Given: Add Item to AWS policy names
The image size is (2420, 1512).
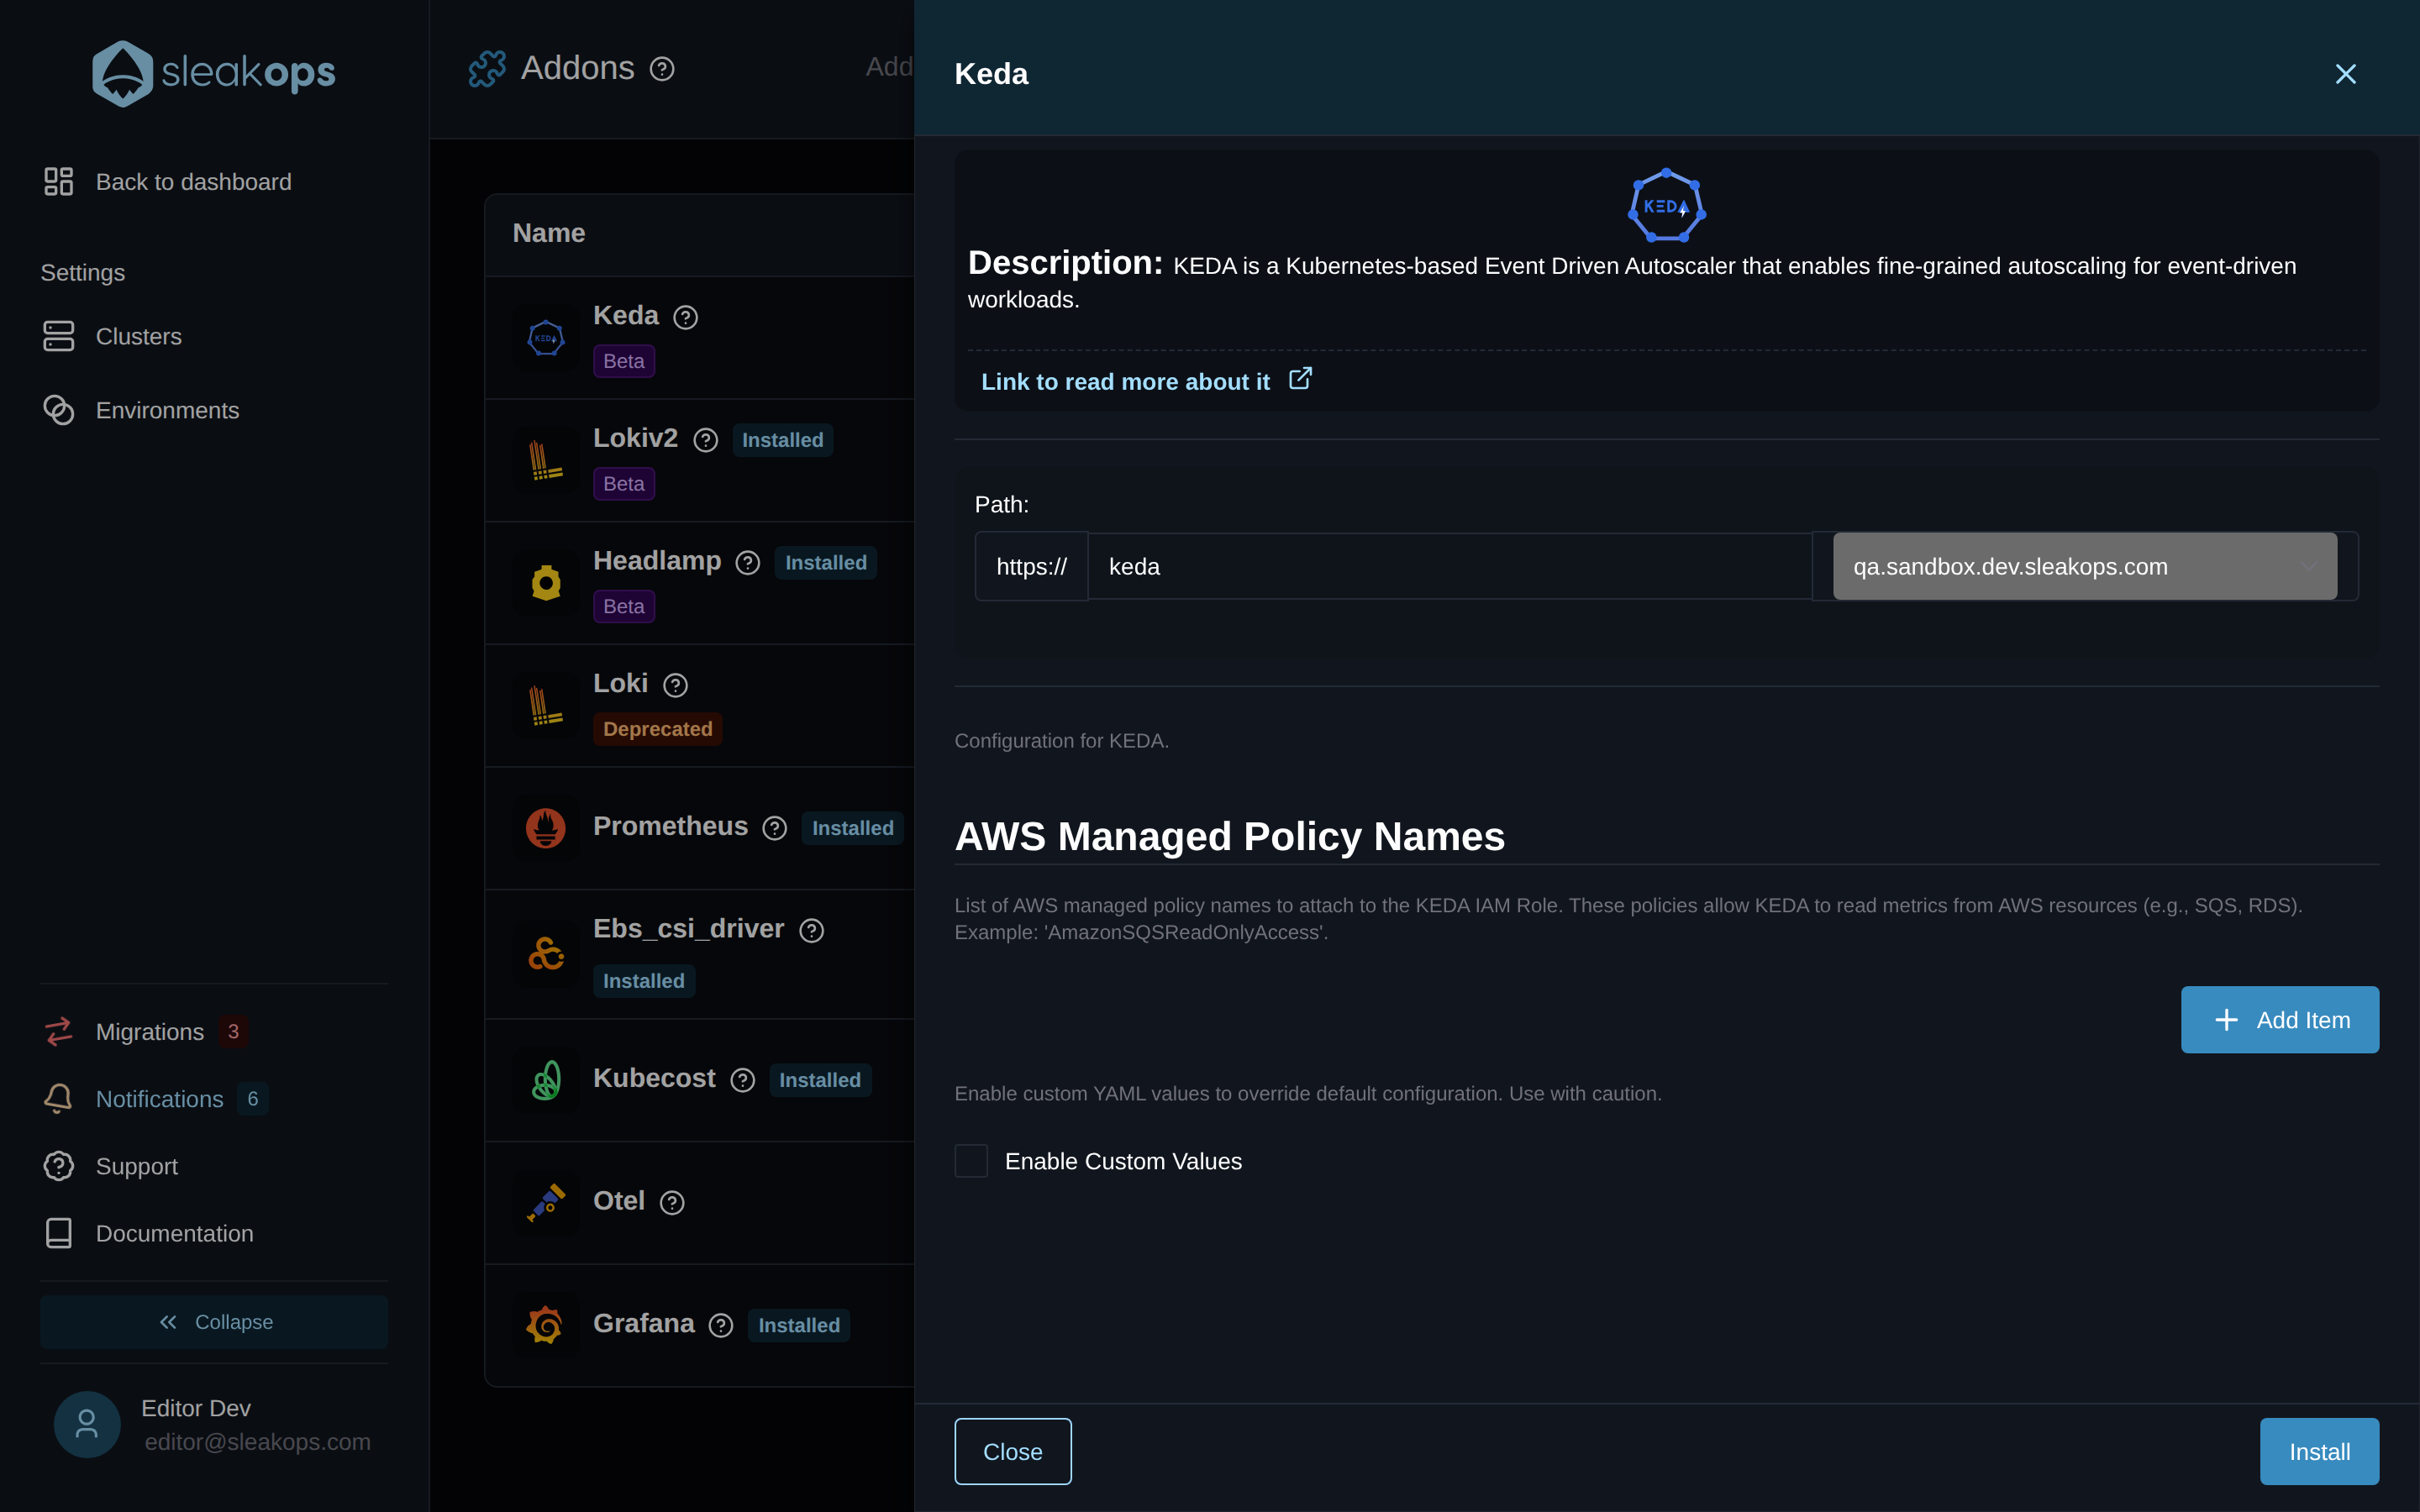Looking at the screenshot, I should click(x=2279, y=1019).
